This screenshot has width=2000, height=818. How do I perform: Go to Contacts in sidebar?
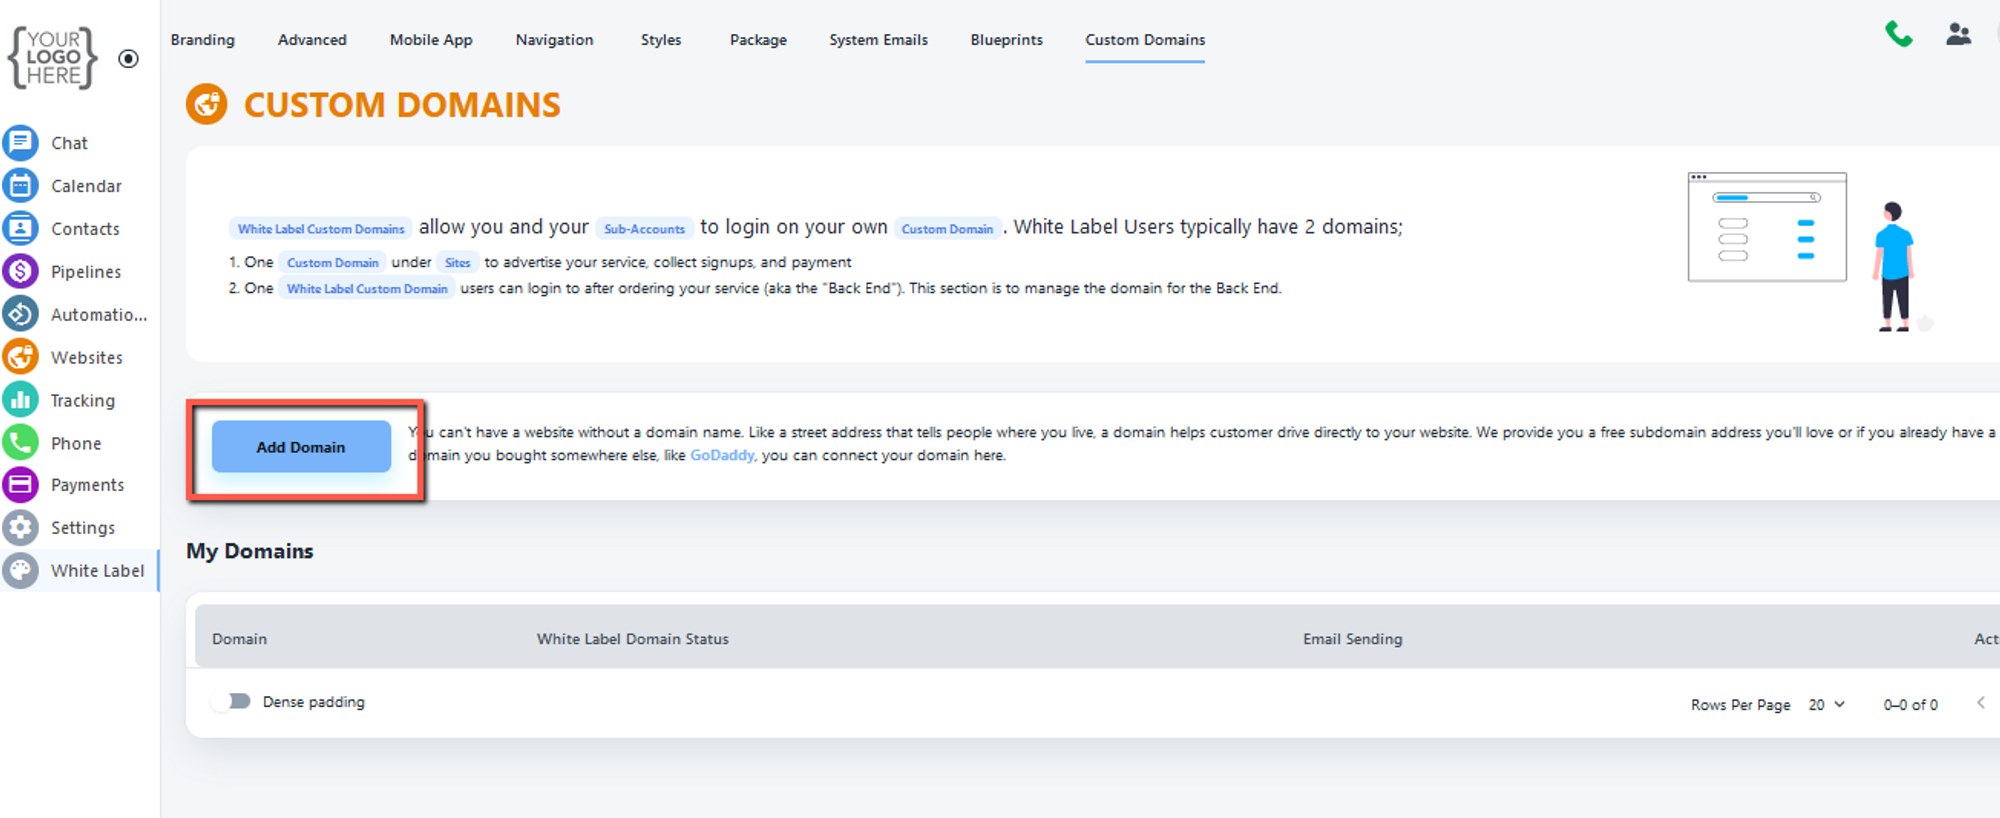click(20, 229)
